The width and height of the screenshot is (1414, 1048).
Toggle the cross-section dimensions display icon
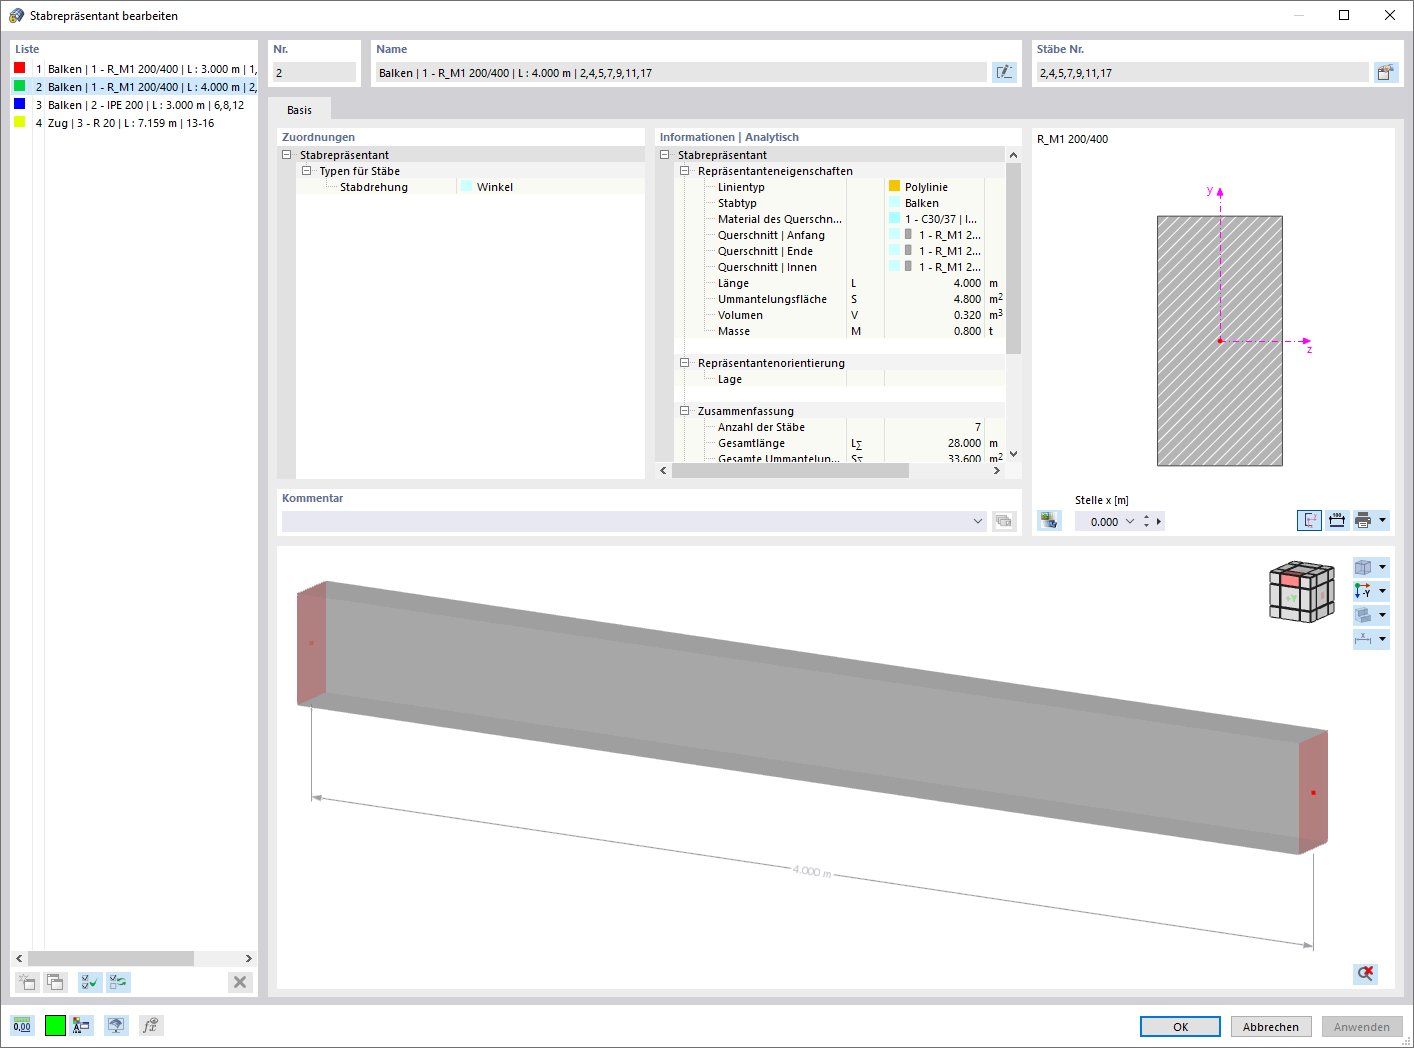pyautogui.click(x=1337, y=520)
